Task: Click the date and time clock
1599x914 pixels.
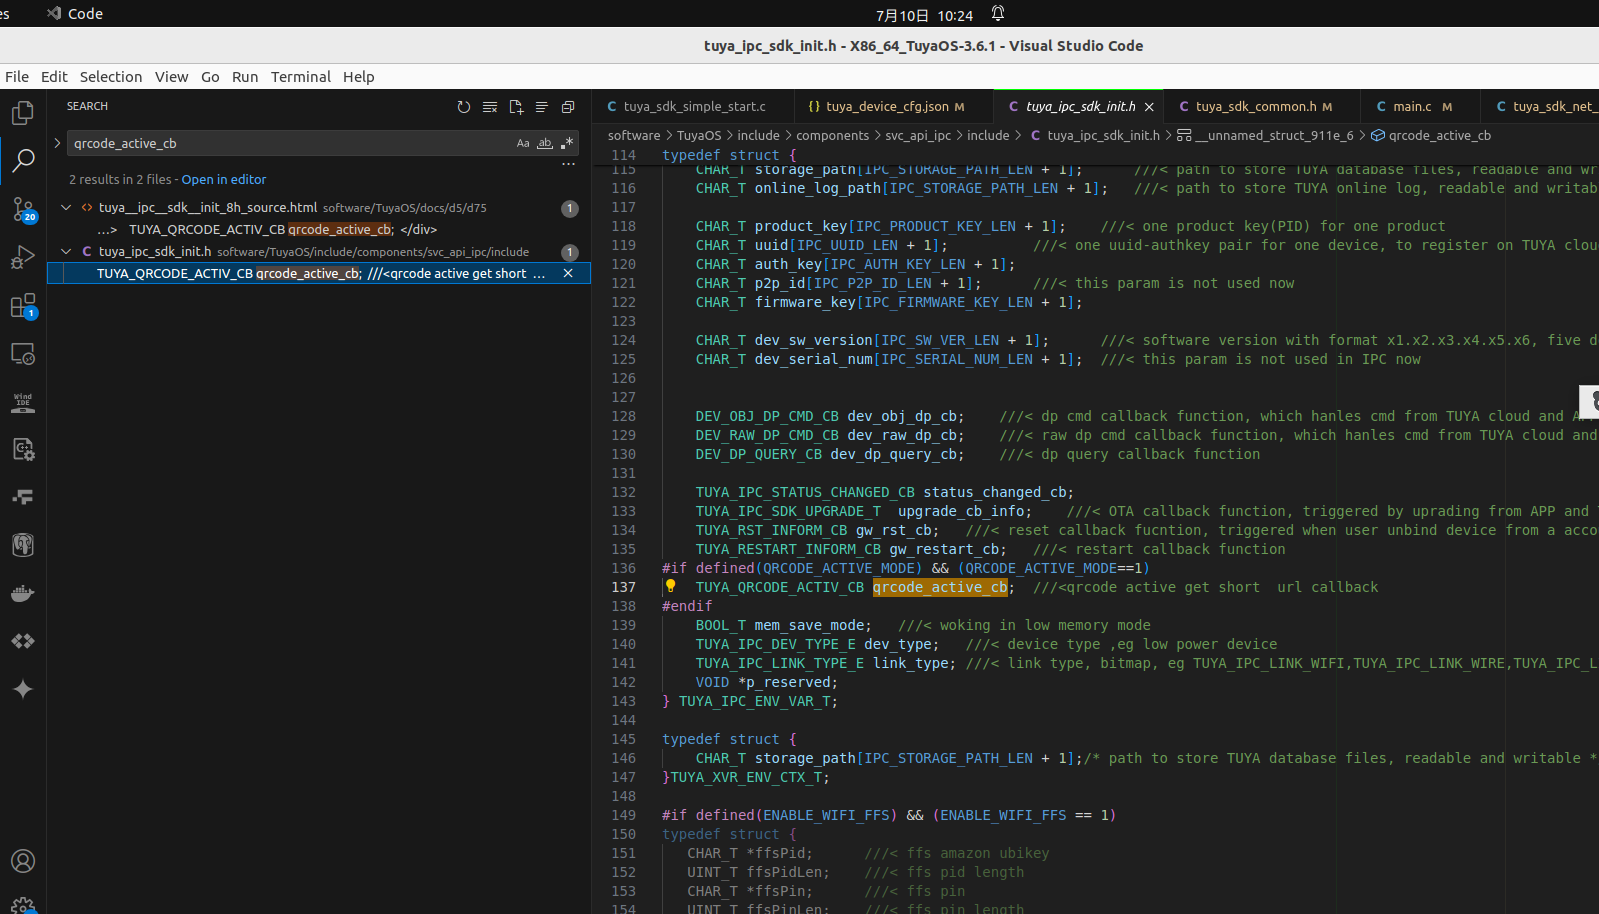Action: 924,15
